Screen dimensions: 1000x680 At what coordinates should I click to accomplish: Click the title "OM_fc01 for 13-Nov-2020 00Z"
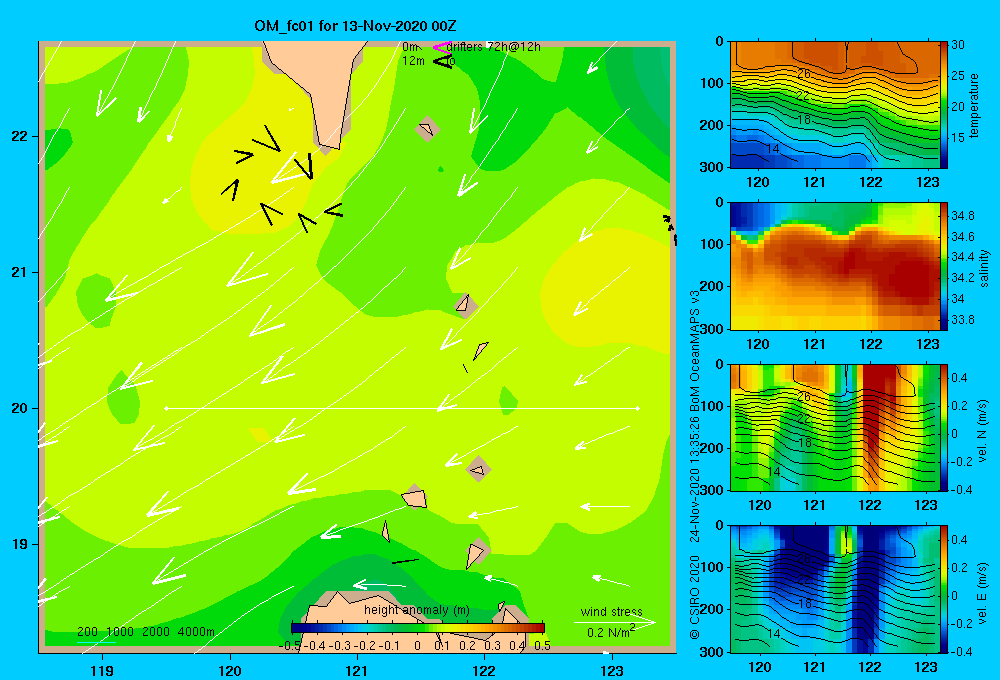355,26
